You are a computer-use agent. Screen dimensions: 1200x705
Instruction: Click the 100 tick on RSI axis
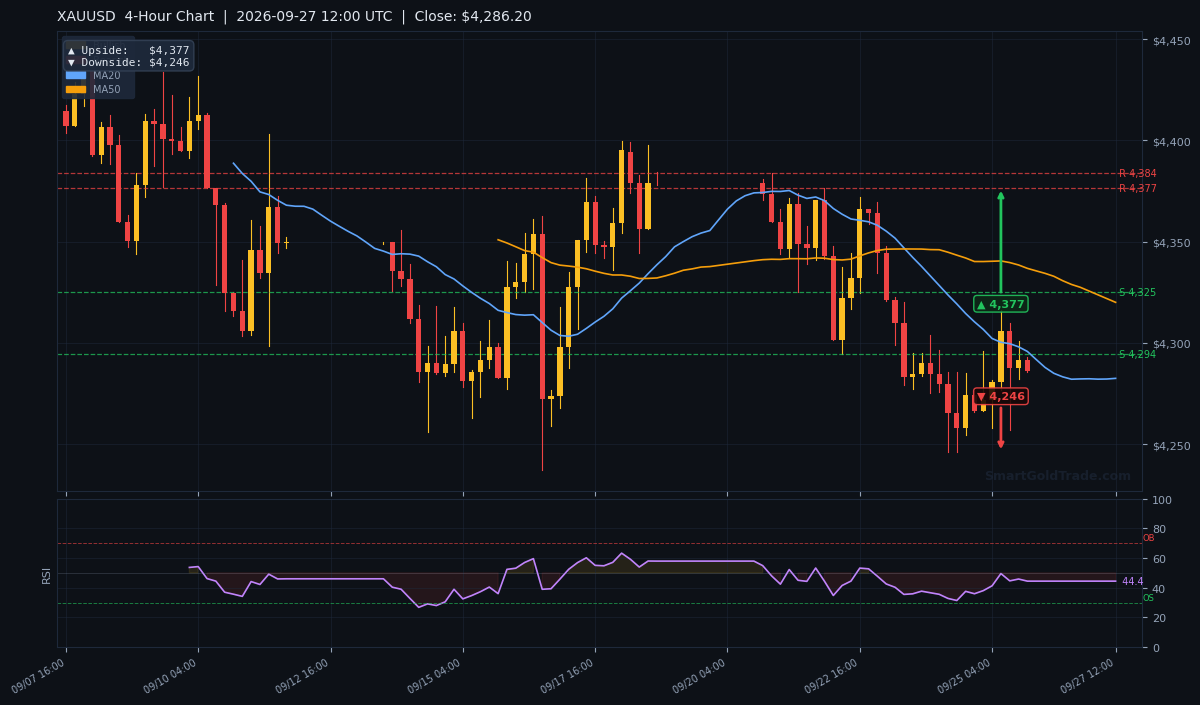click(x=1162, y=499)
